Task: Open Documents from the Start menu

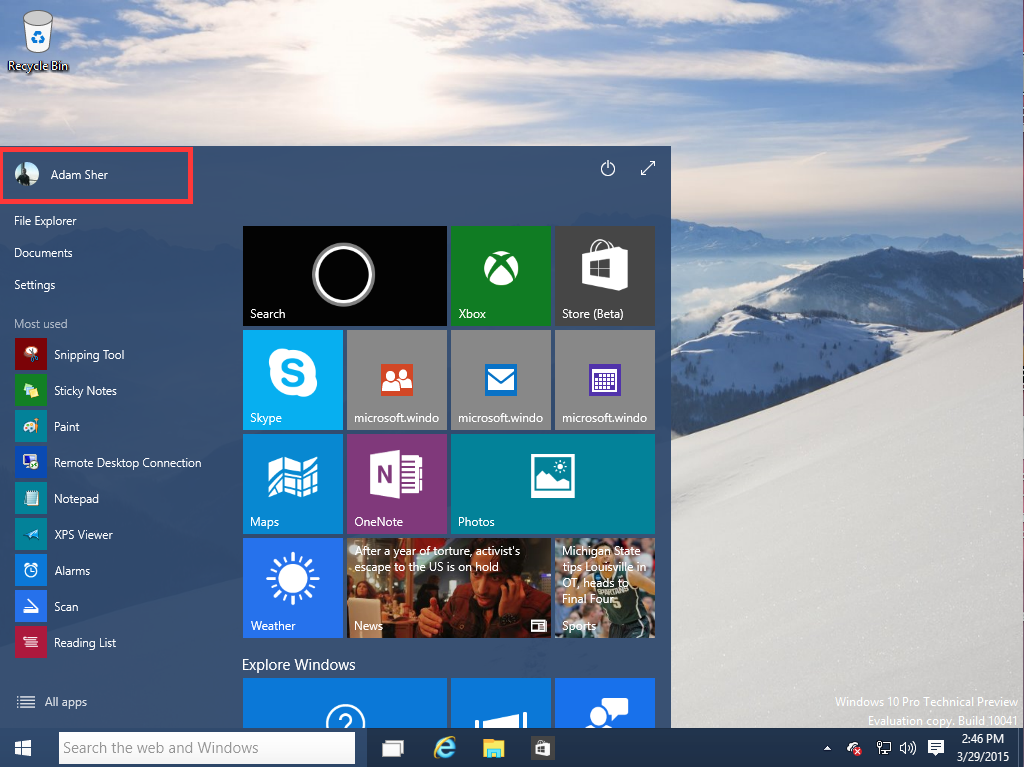Action: click(x=43, y=253)
